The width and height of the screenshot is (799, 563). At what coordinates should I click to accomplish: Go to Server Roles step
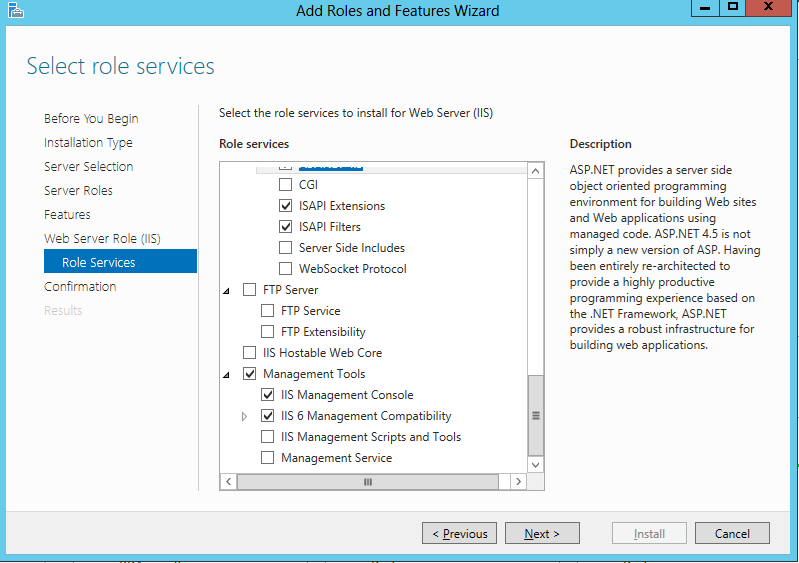tap(78, 191)
